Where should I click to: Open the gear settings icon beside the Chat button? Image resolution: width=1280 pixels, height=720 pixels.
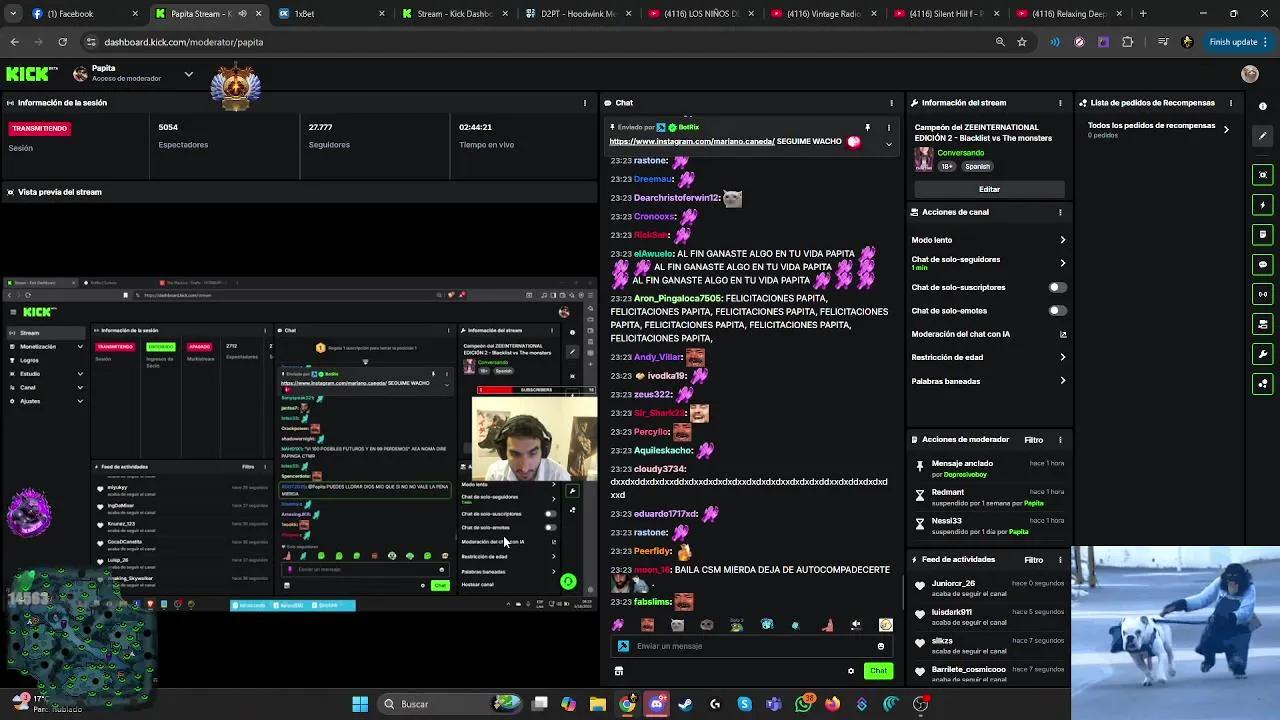(851, 671)
